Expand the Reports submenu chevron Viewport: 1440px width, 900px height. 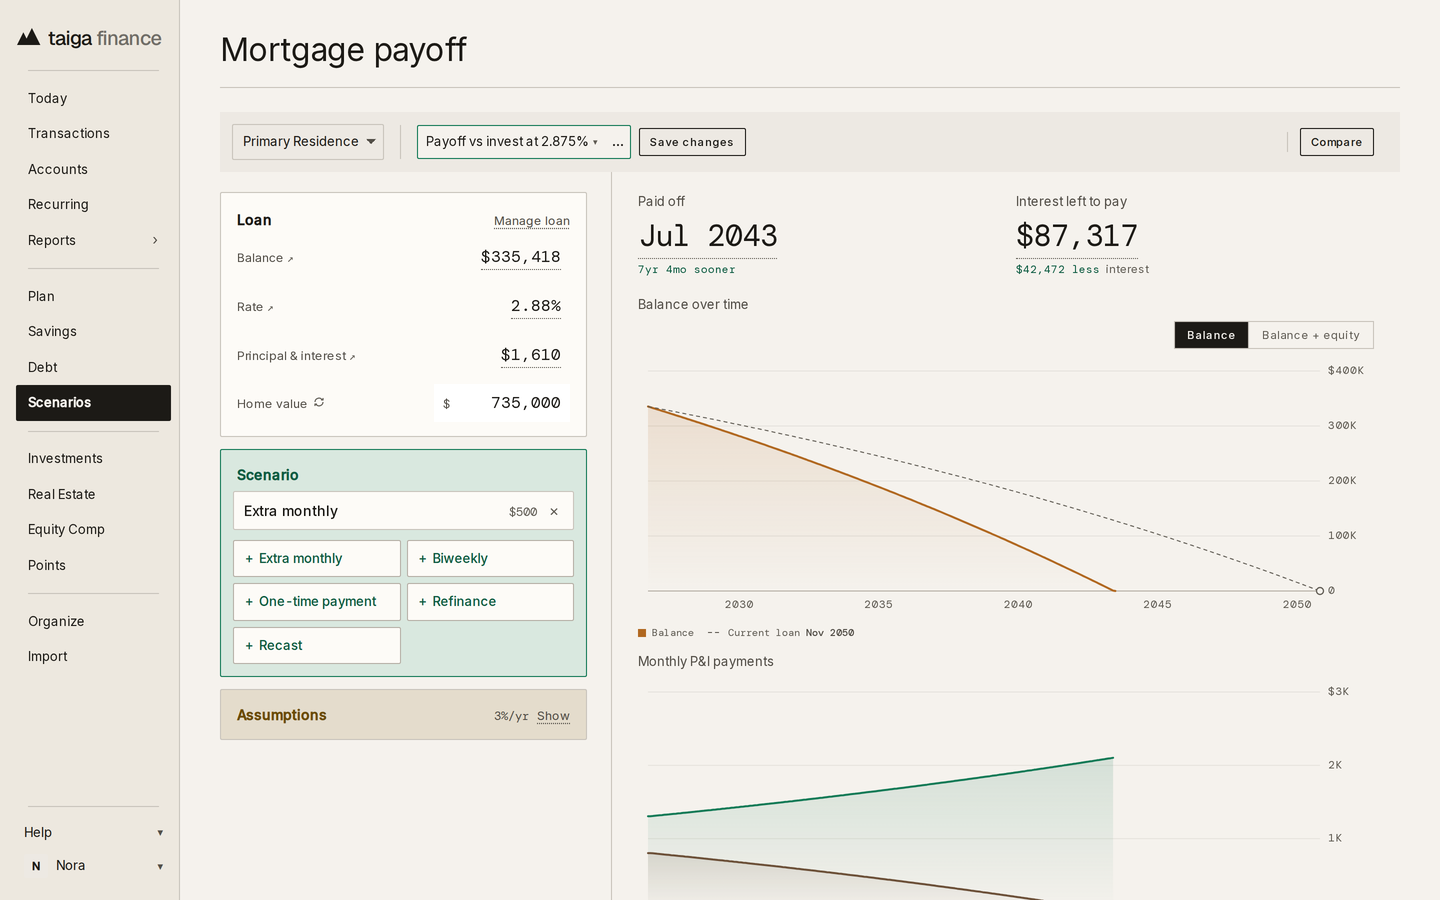155,240
